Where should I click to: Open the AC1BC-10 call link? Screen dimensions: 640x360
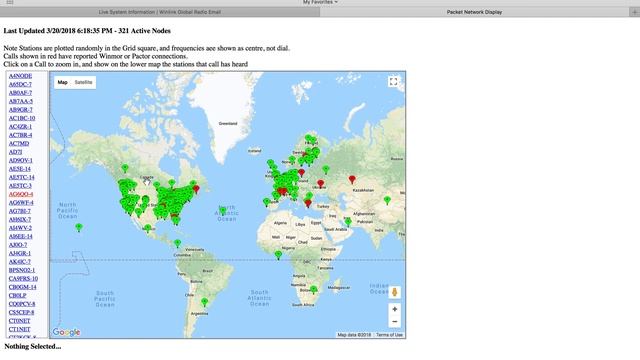coord(22,118)
